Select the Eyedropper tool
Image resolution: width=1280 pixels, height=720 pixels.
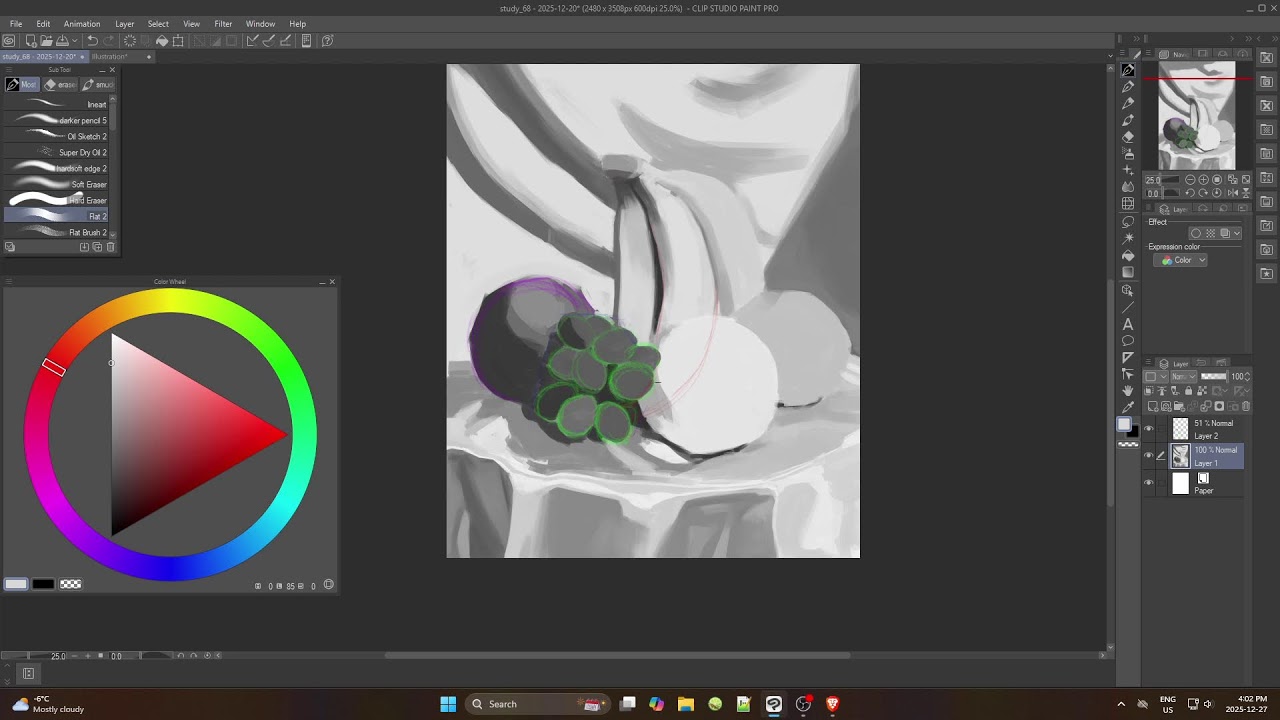pyautogui.click(x=1128, y=407)
